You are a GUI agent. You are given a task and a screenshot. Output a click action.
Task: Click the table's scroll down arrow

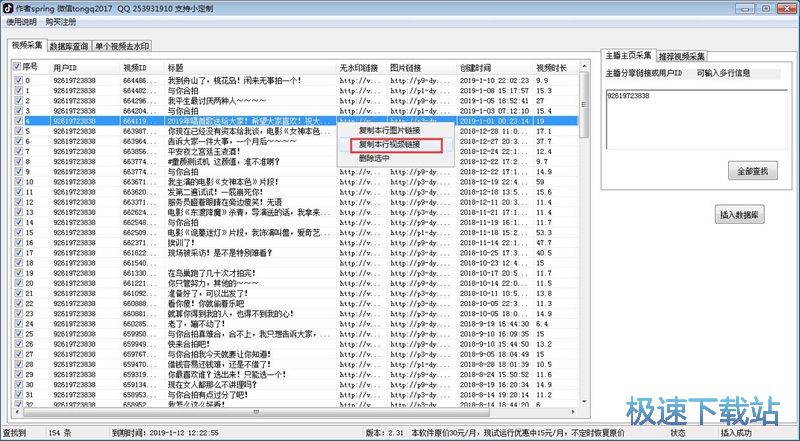584,402
